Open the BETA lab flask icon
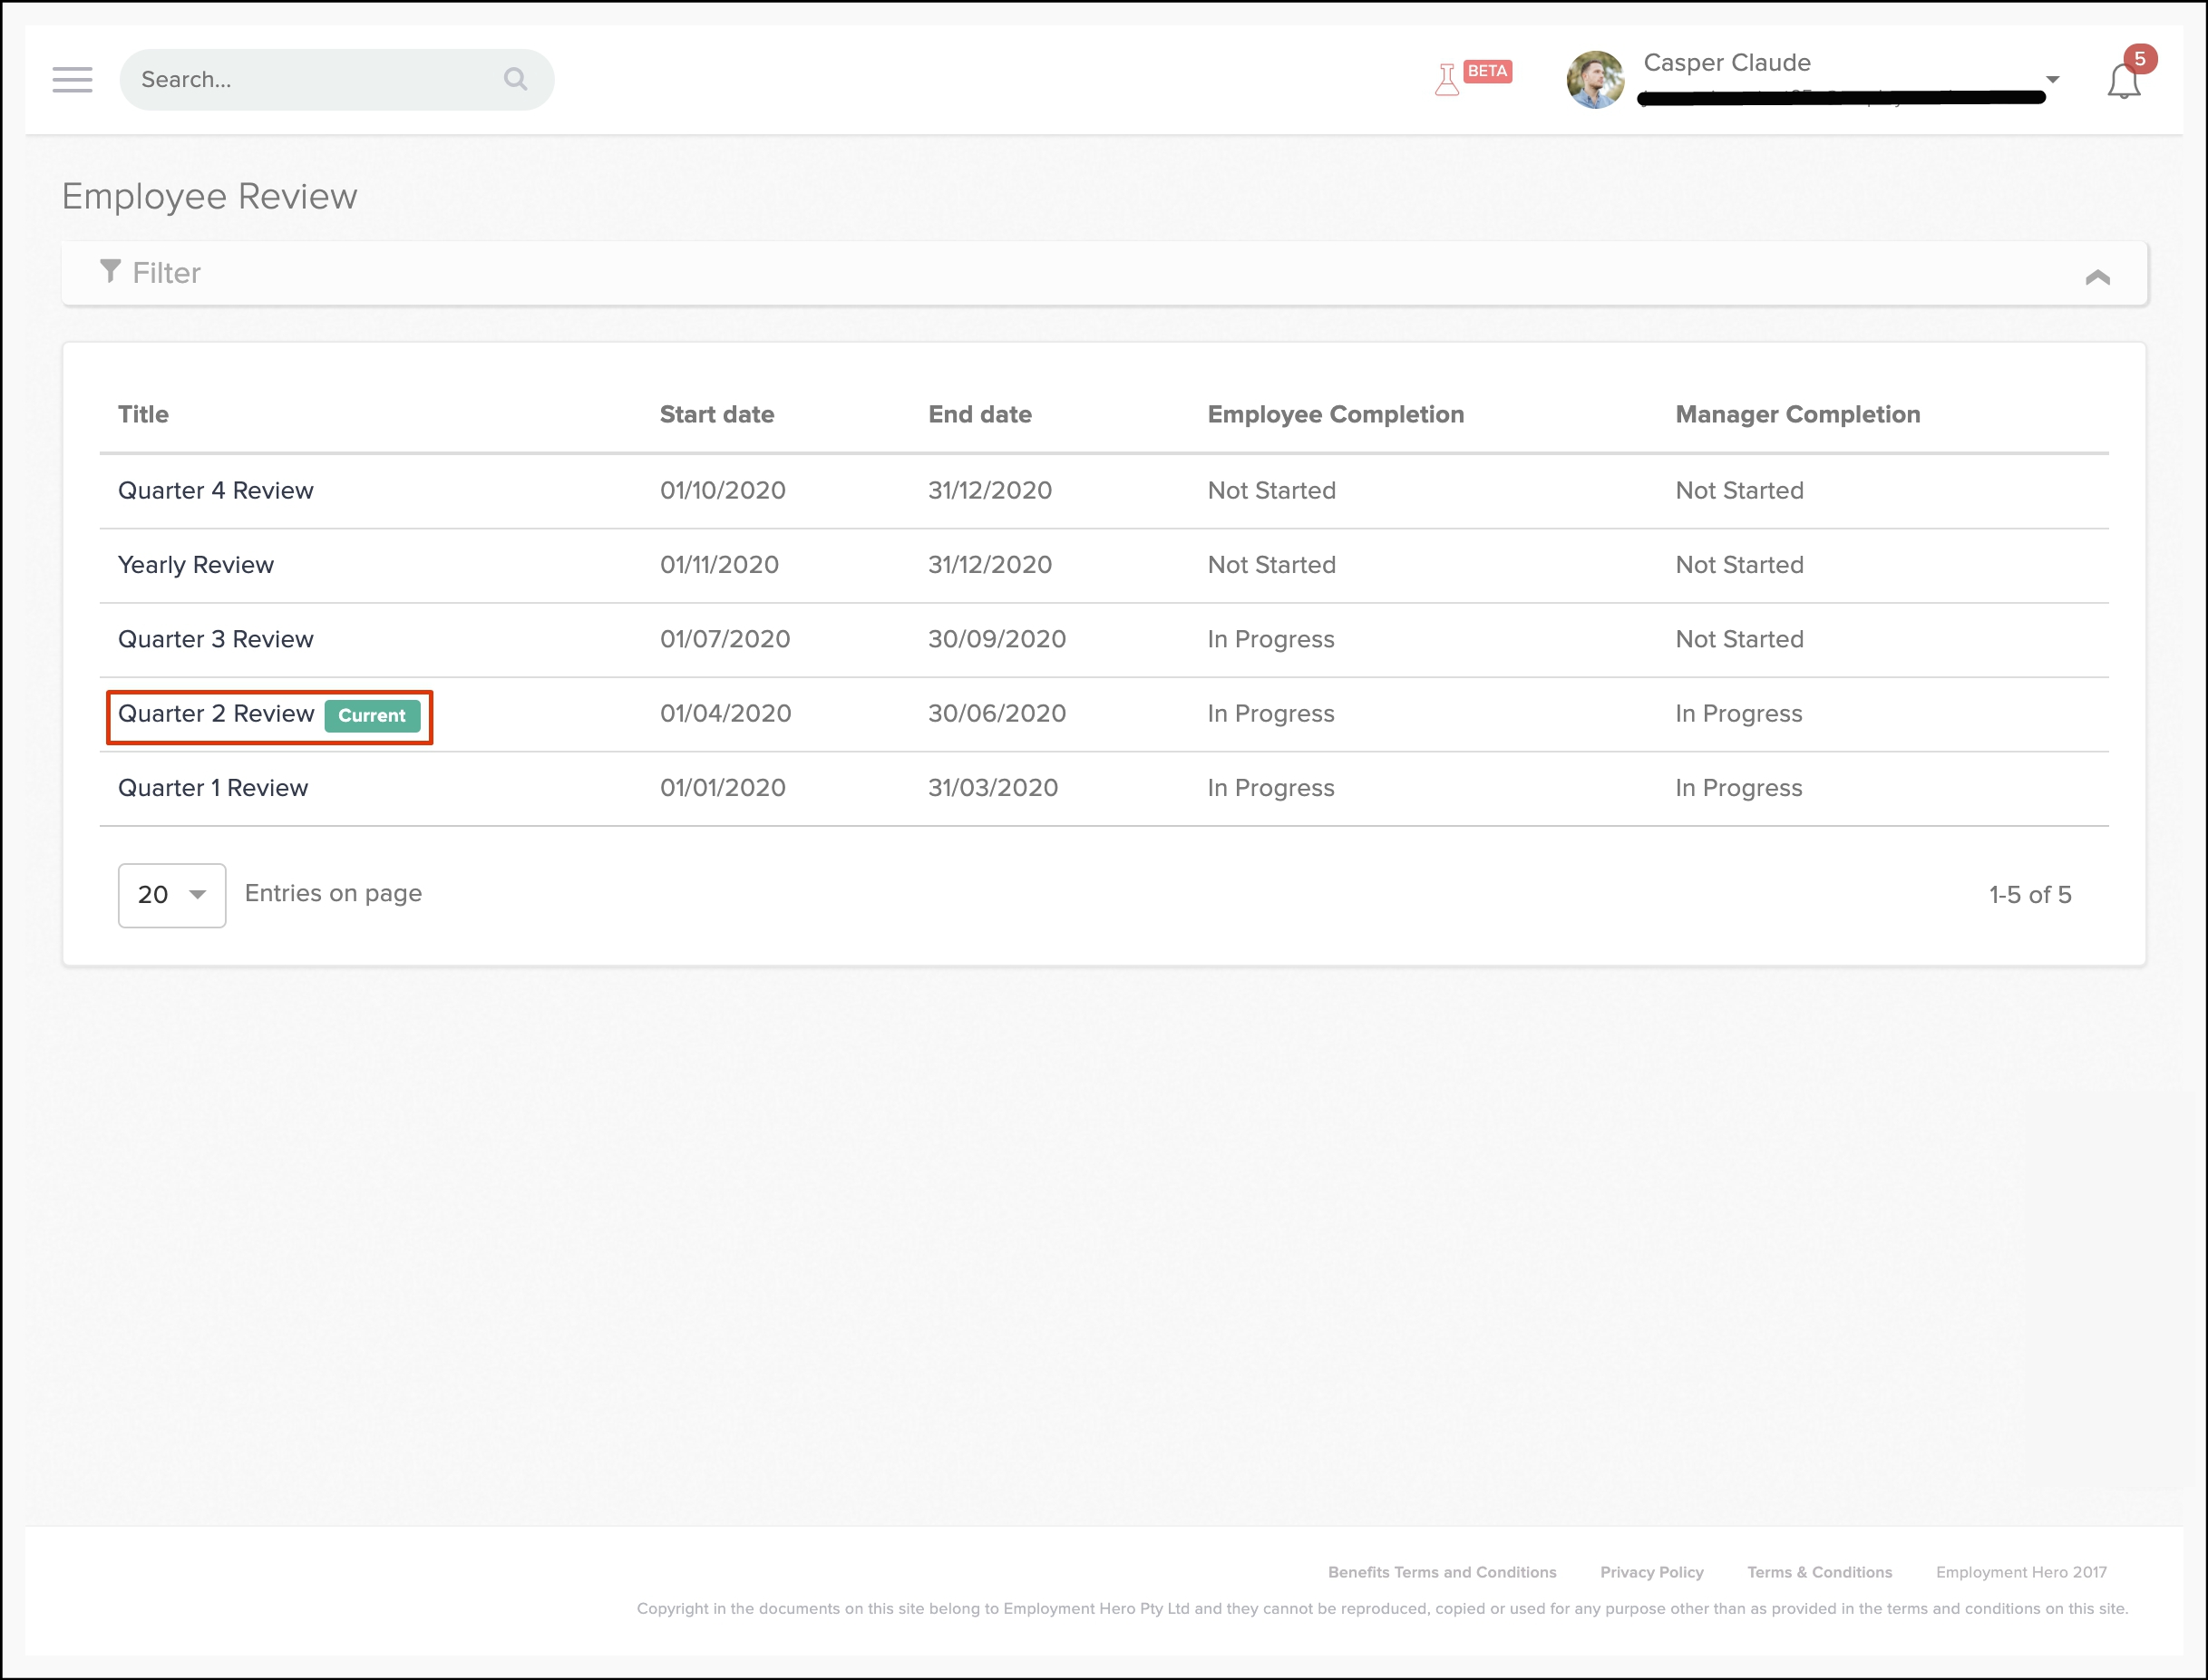The width and height of the screenshot is (2208, 1680). pos(1446,79)
